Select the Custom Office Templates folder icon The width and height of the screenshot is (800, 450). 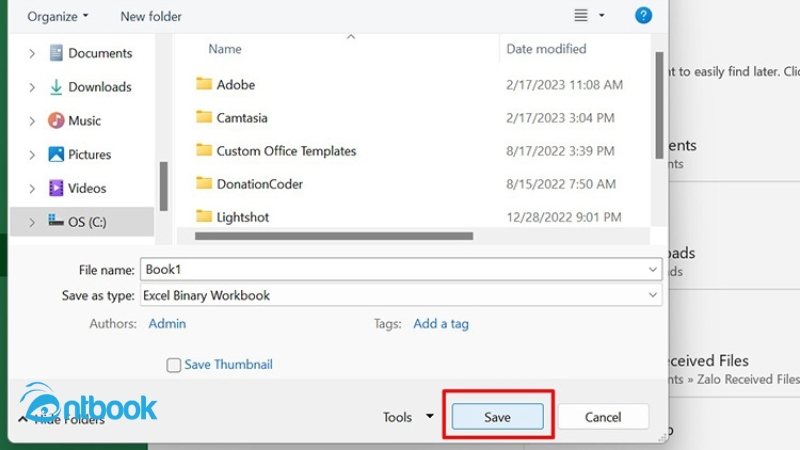[204, 149]
